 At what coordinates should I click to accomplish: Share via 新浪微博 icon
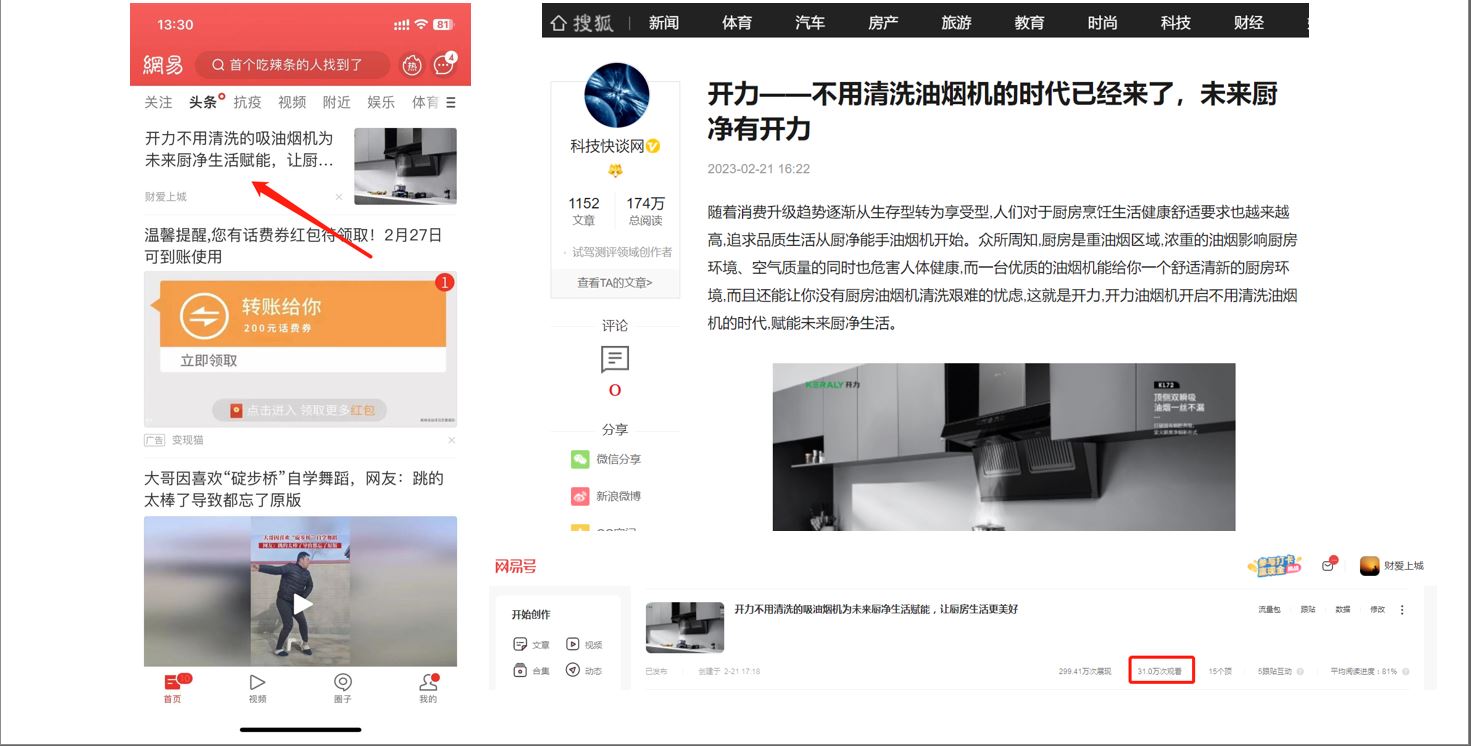pyautogui.click(x=581, y=496)
